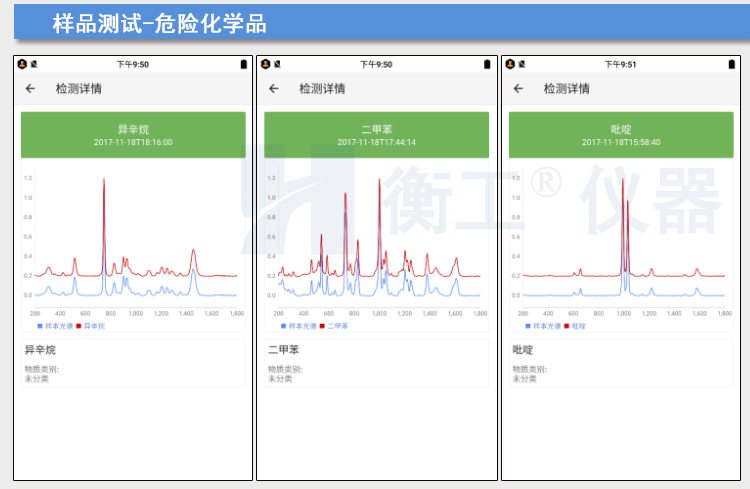Image resolution: width=750 pixels, height=489 pixels.
Task: Tap green 吡啶 banner with timestamp 15:58:40
Action: coord(621,135)
